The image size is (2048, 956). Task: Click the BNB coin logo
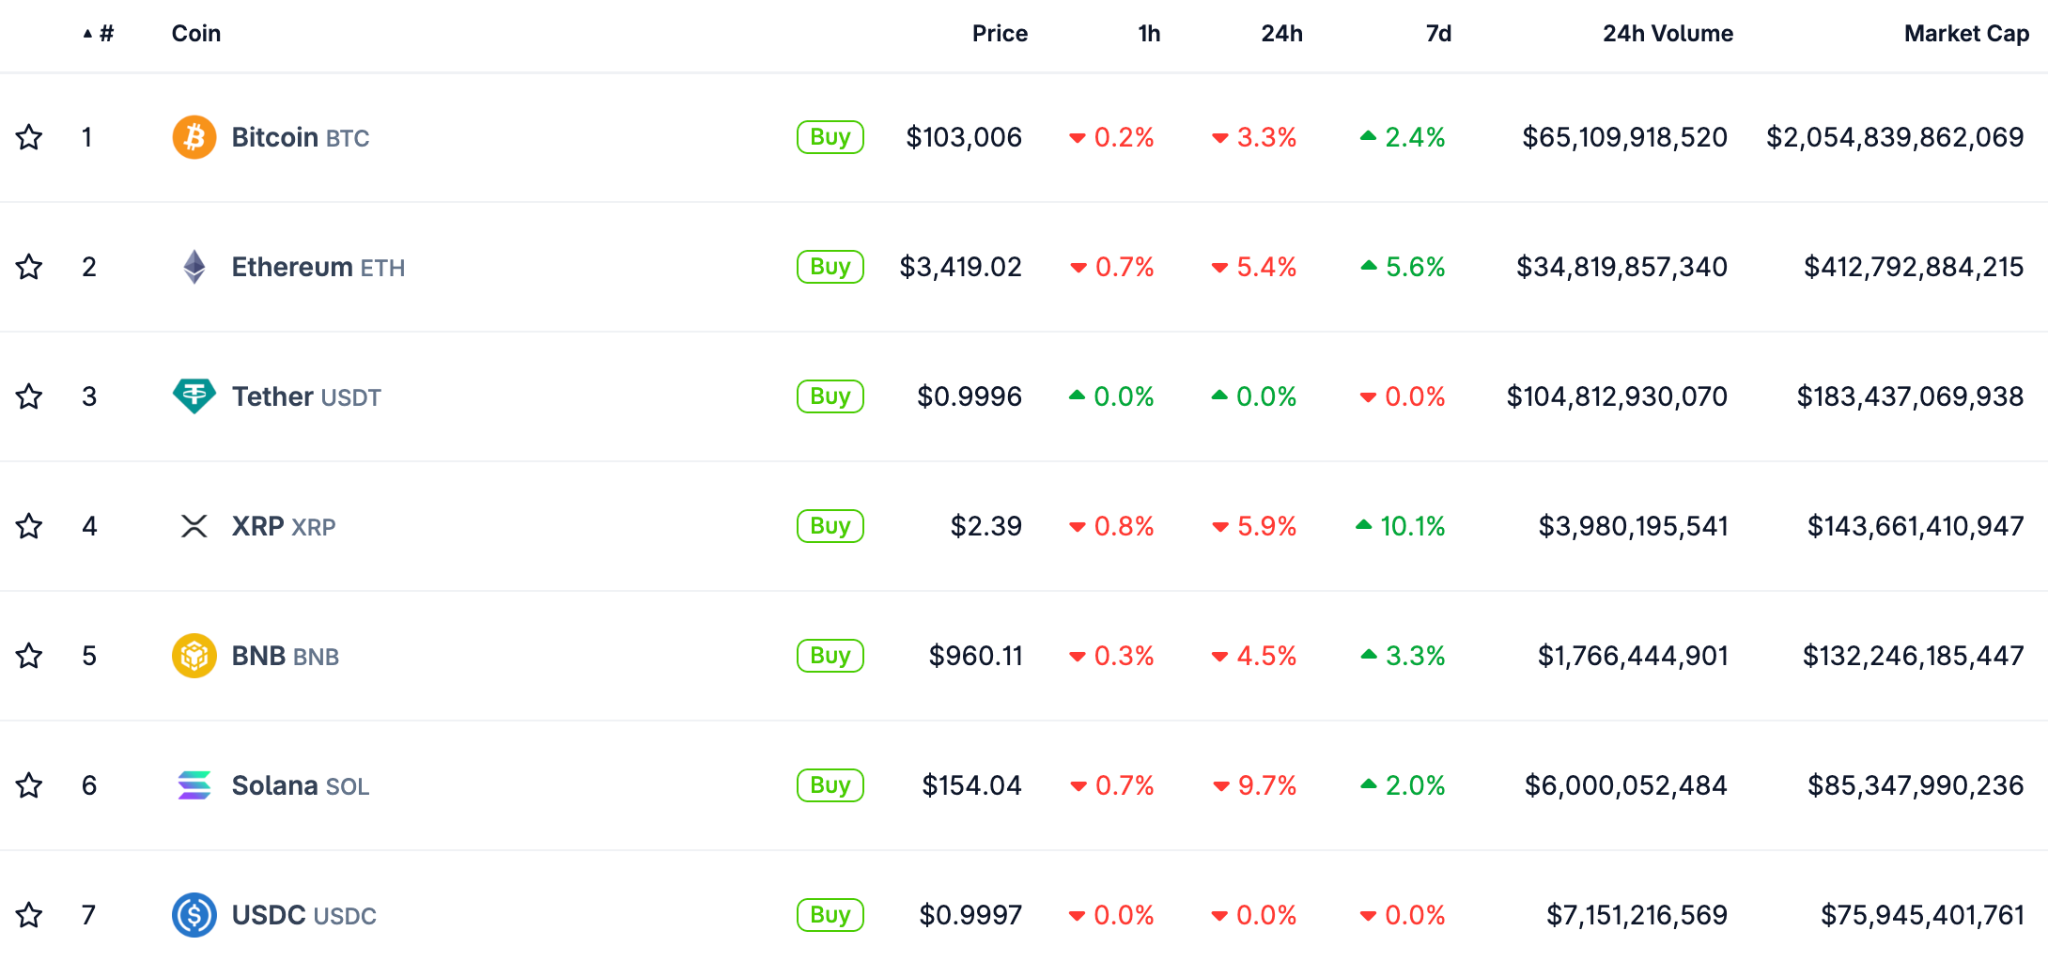(194, 656)
